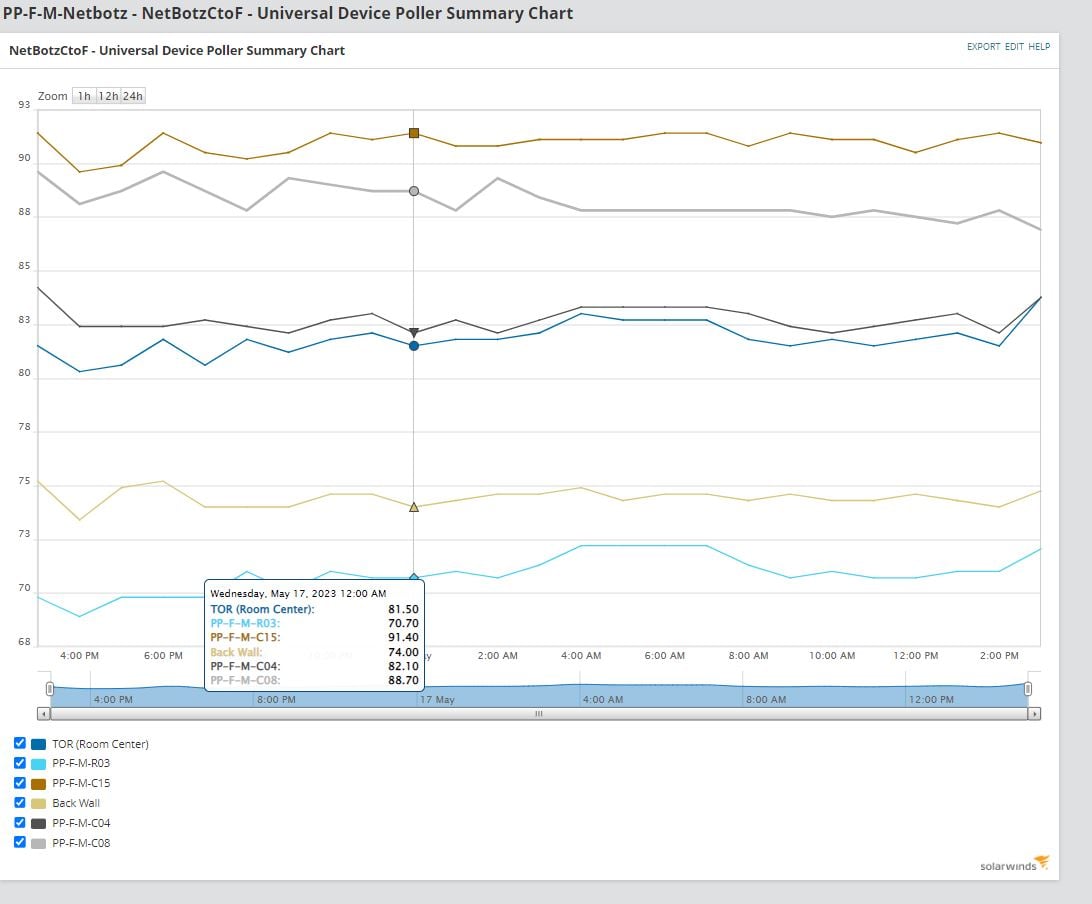Set zoom to 1h

(x=84, y=96)
